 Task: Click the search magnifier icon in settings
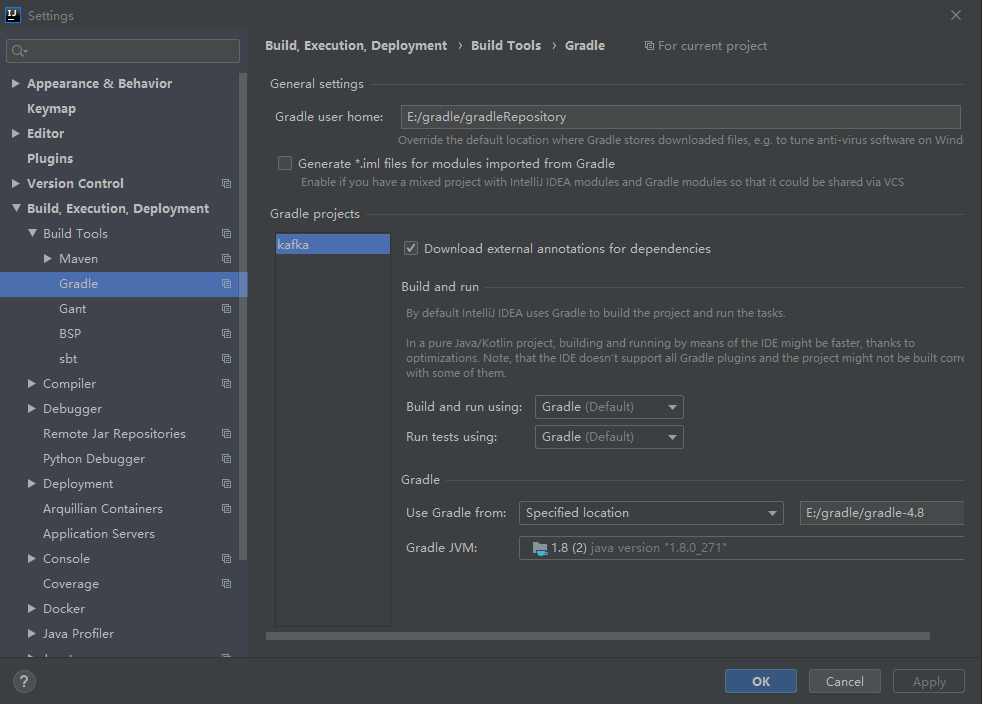19,51
